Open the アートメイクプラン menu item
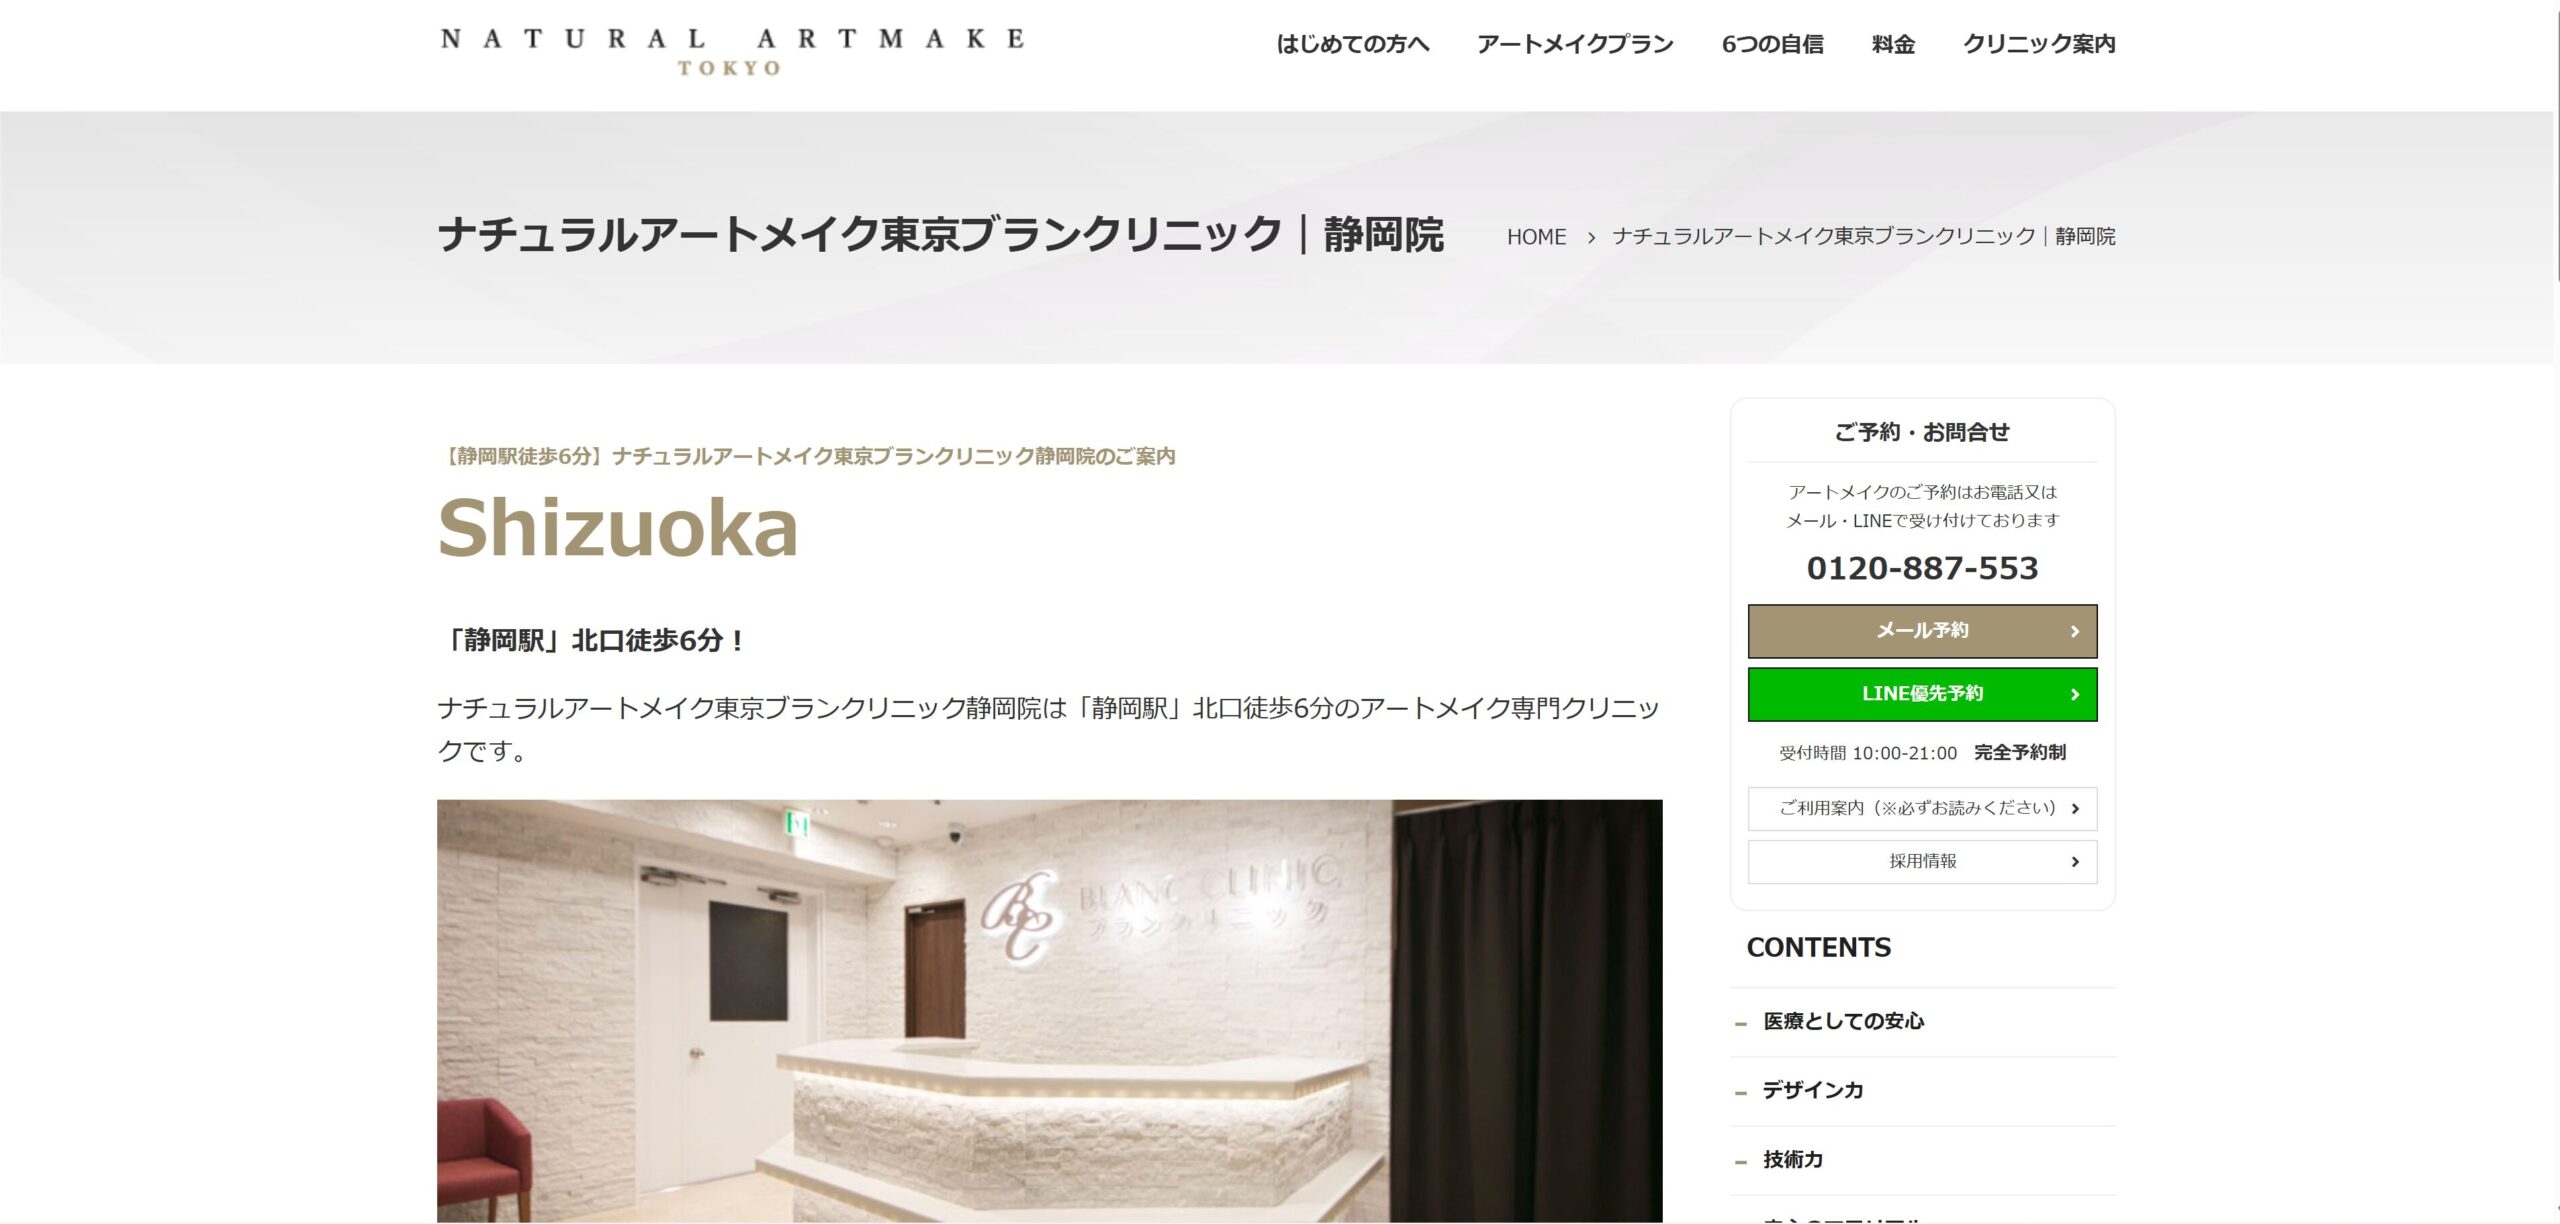Screen dimensions: 2560x1224 click(x=1575, y=44)
